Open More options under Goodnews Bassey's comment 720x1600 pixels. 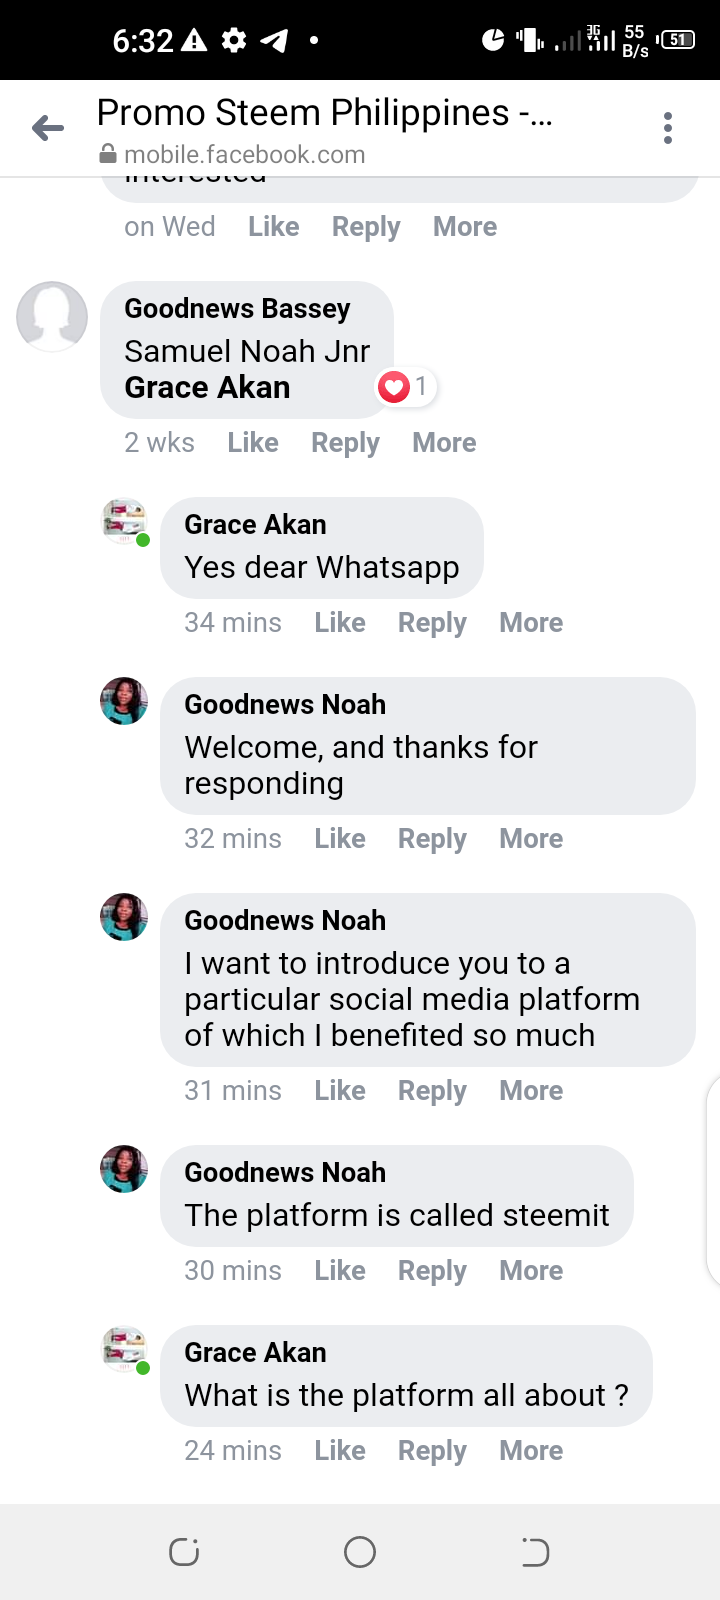coord(444,443)
